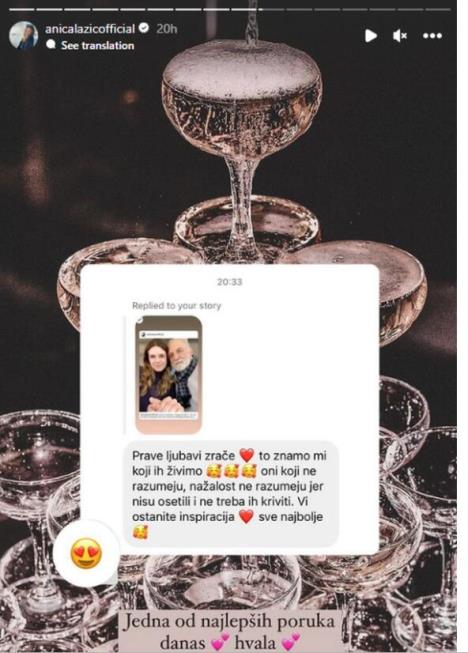
Task: Click the 20:33 message timestamp
Action: (x=229, y=282)
